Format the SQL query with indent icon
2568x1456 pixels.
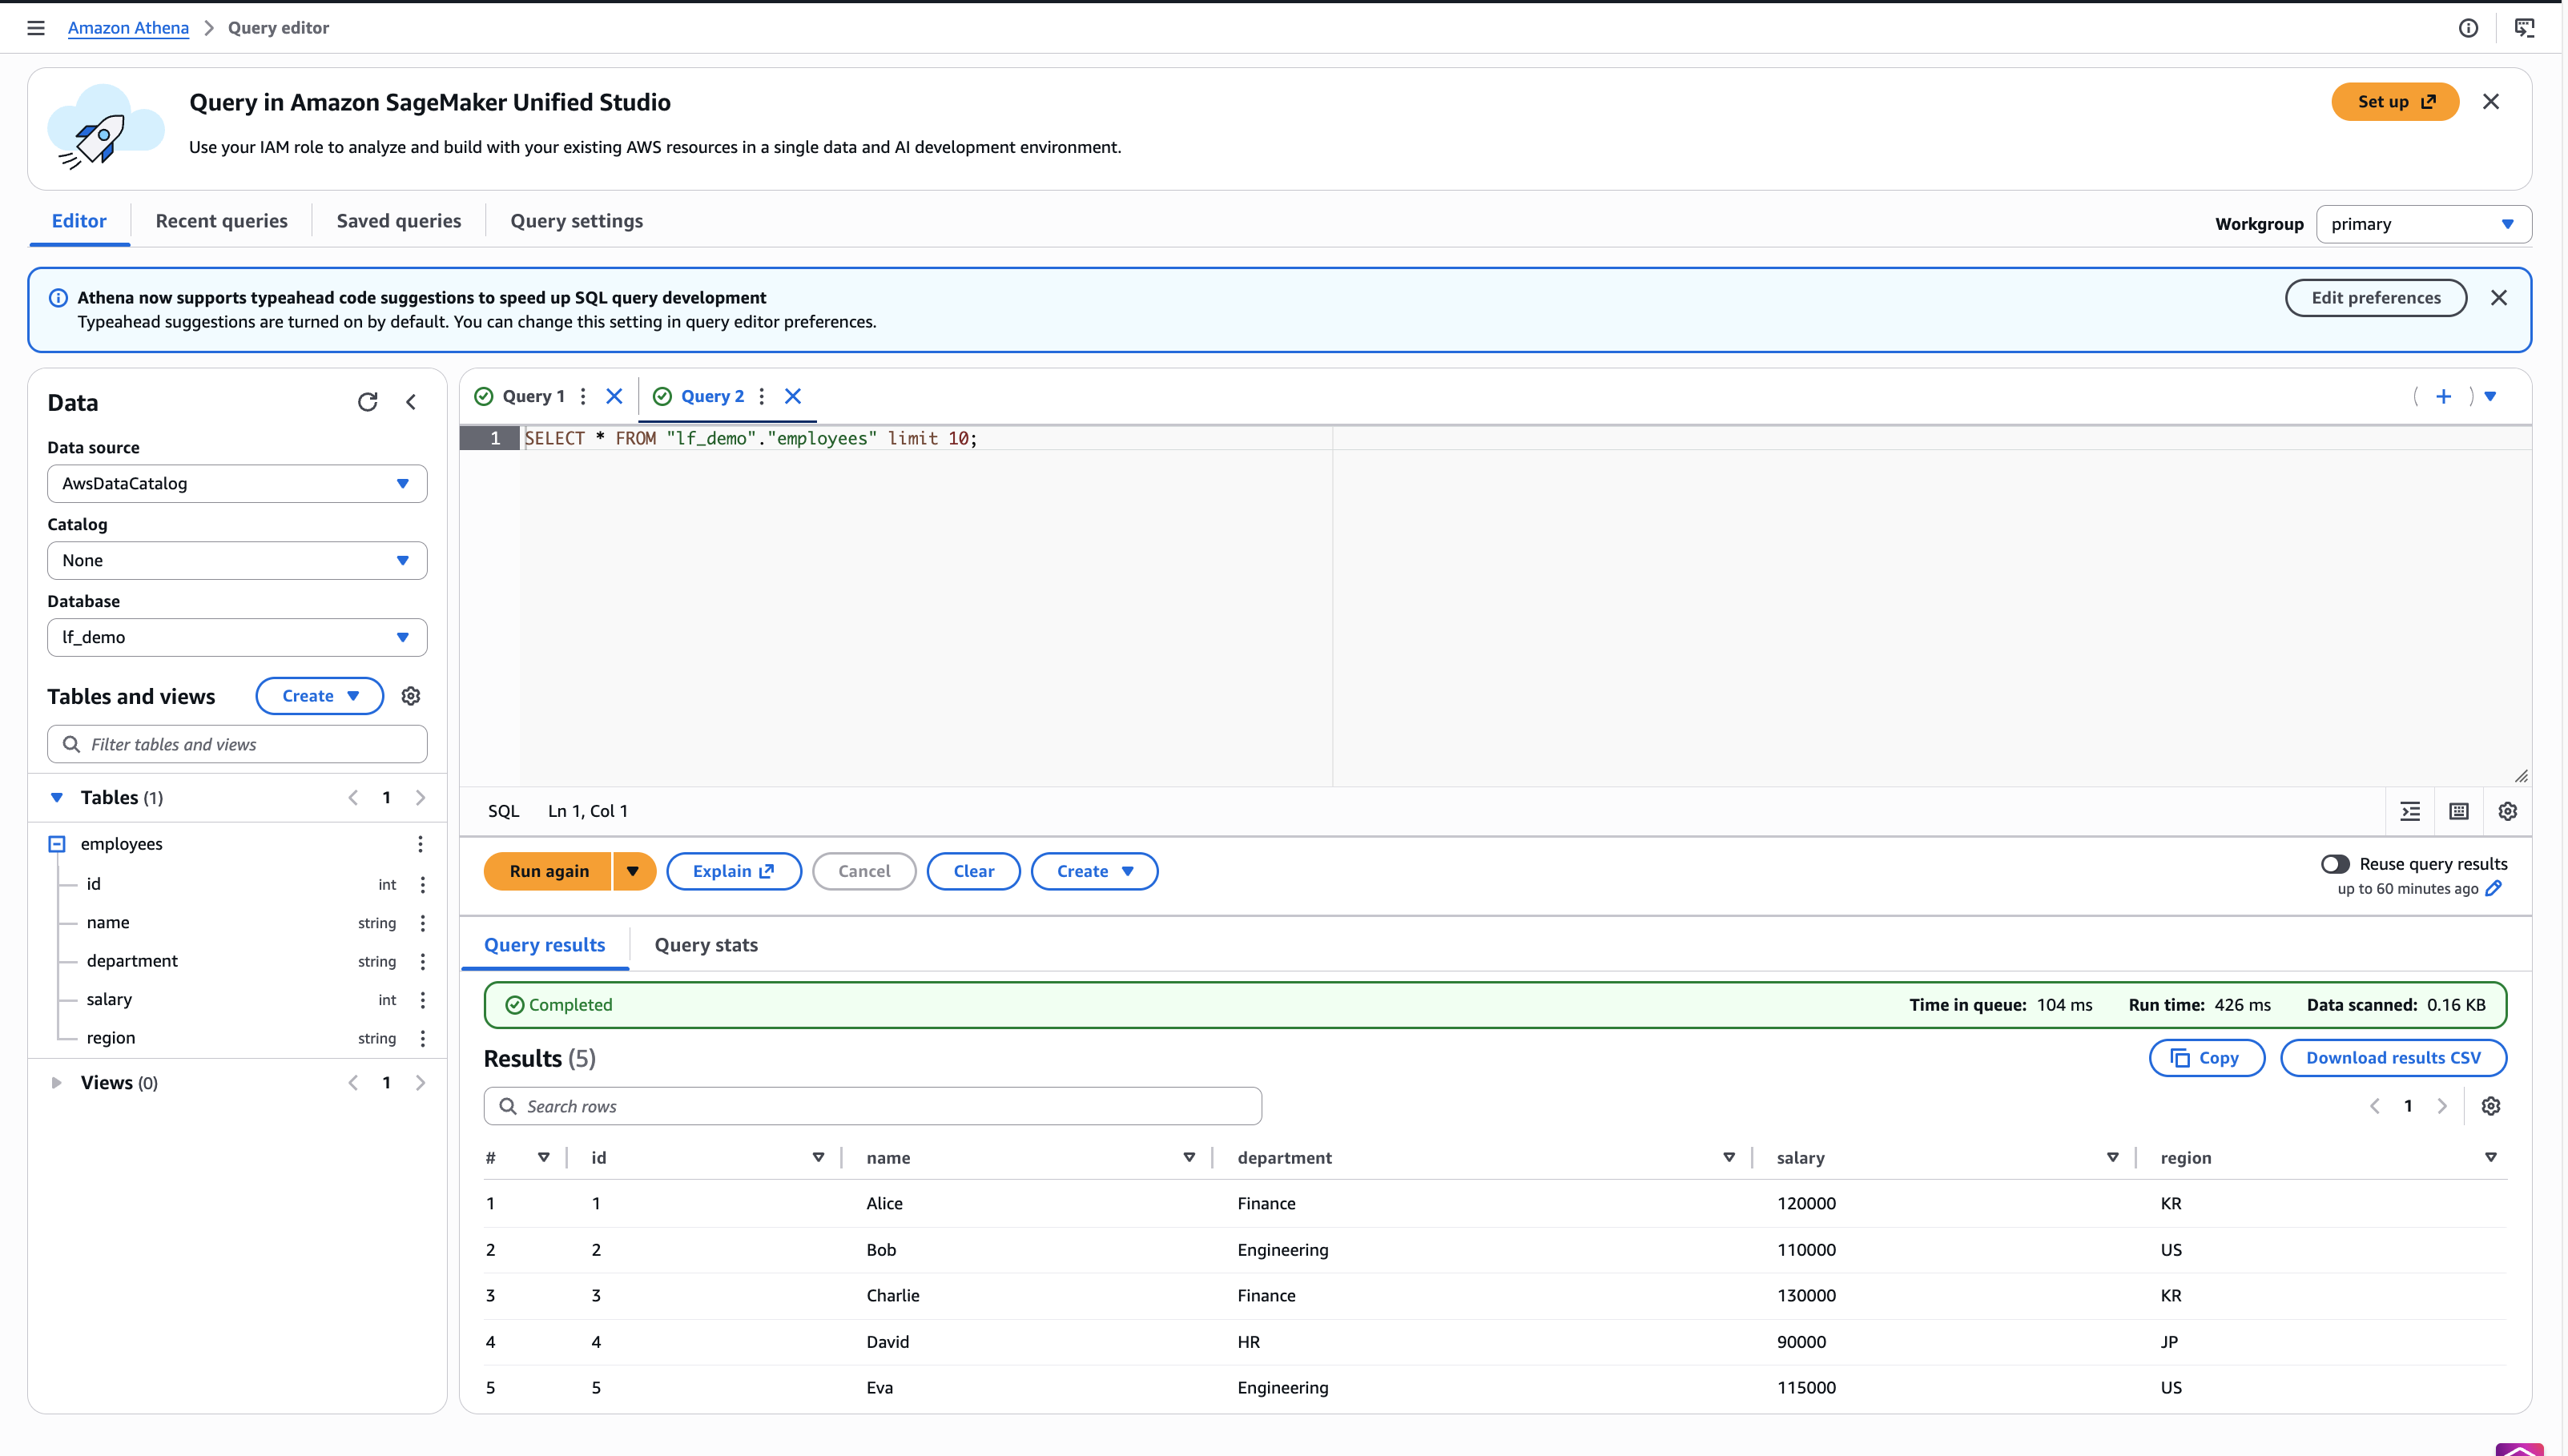[2410, 811]
